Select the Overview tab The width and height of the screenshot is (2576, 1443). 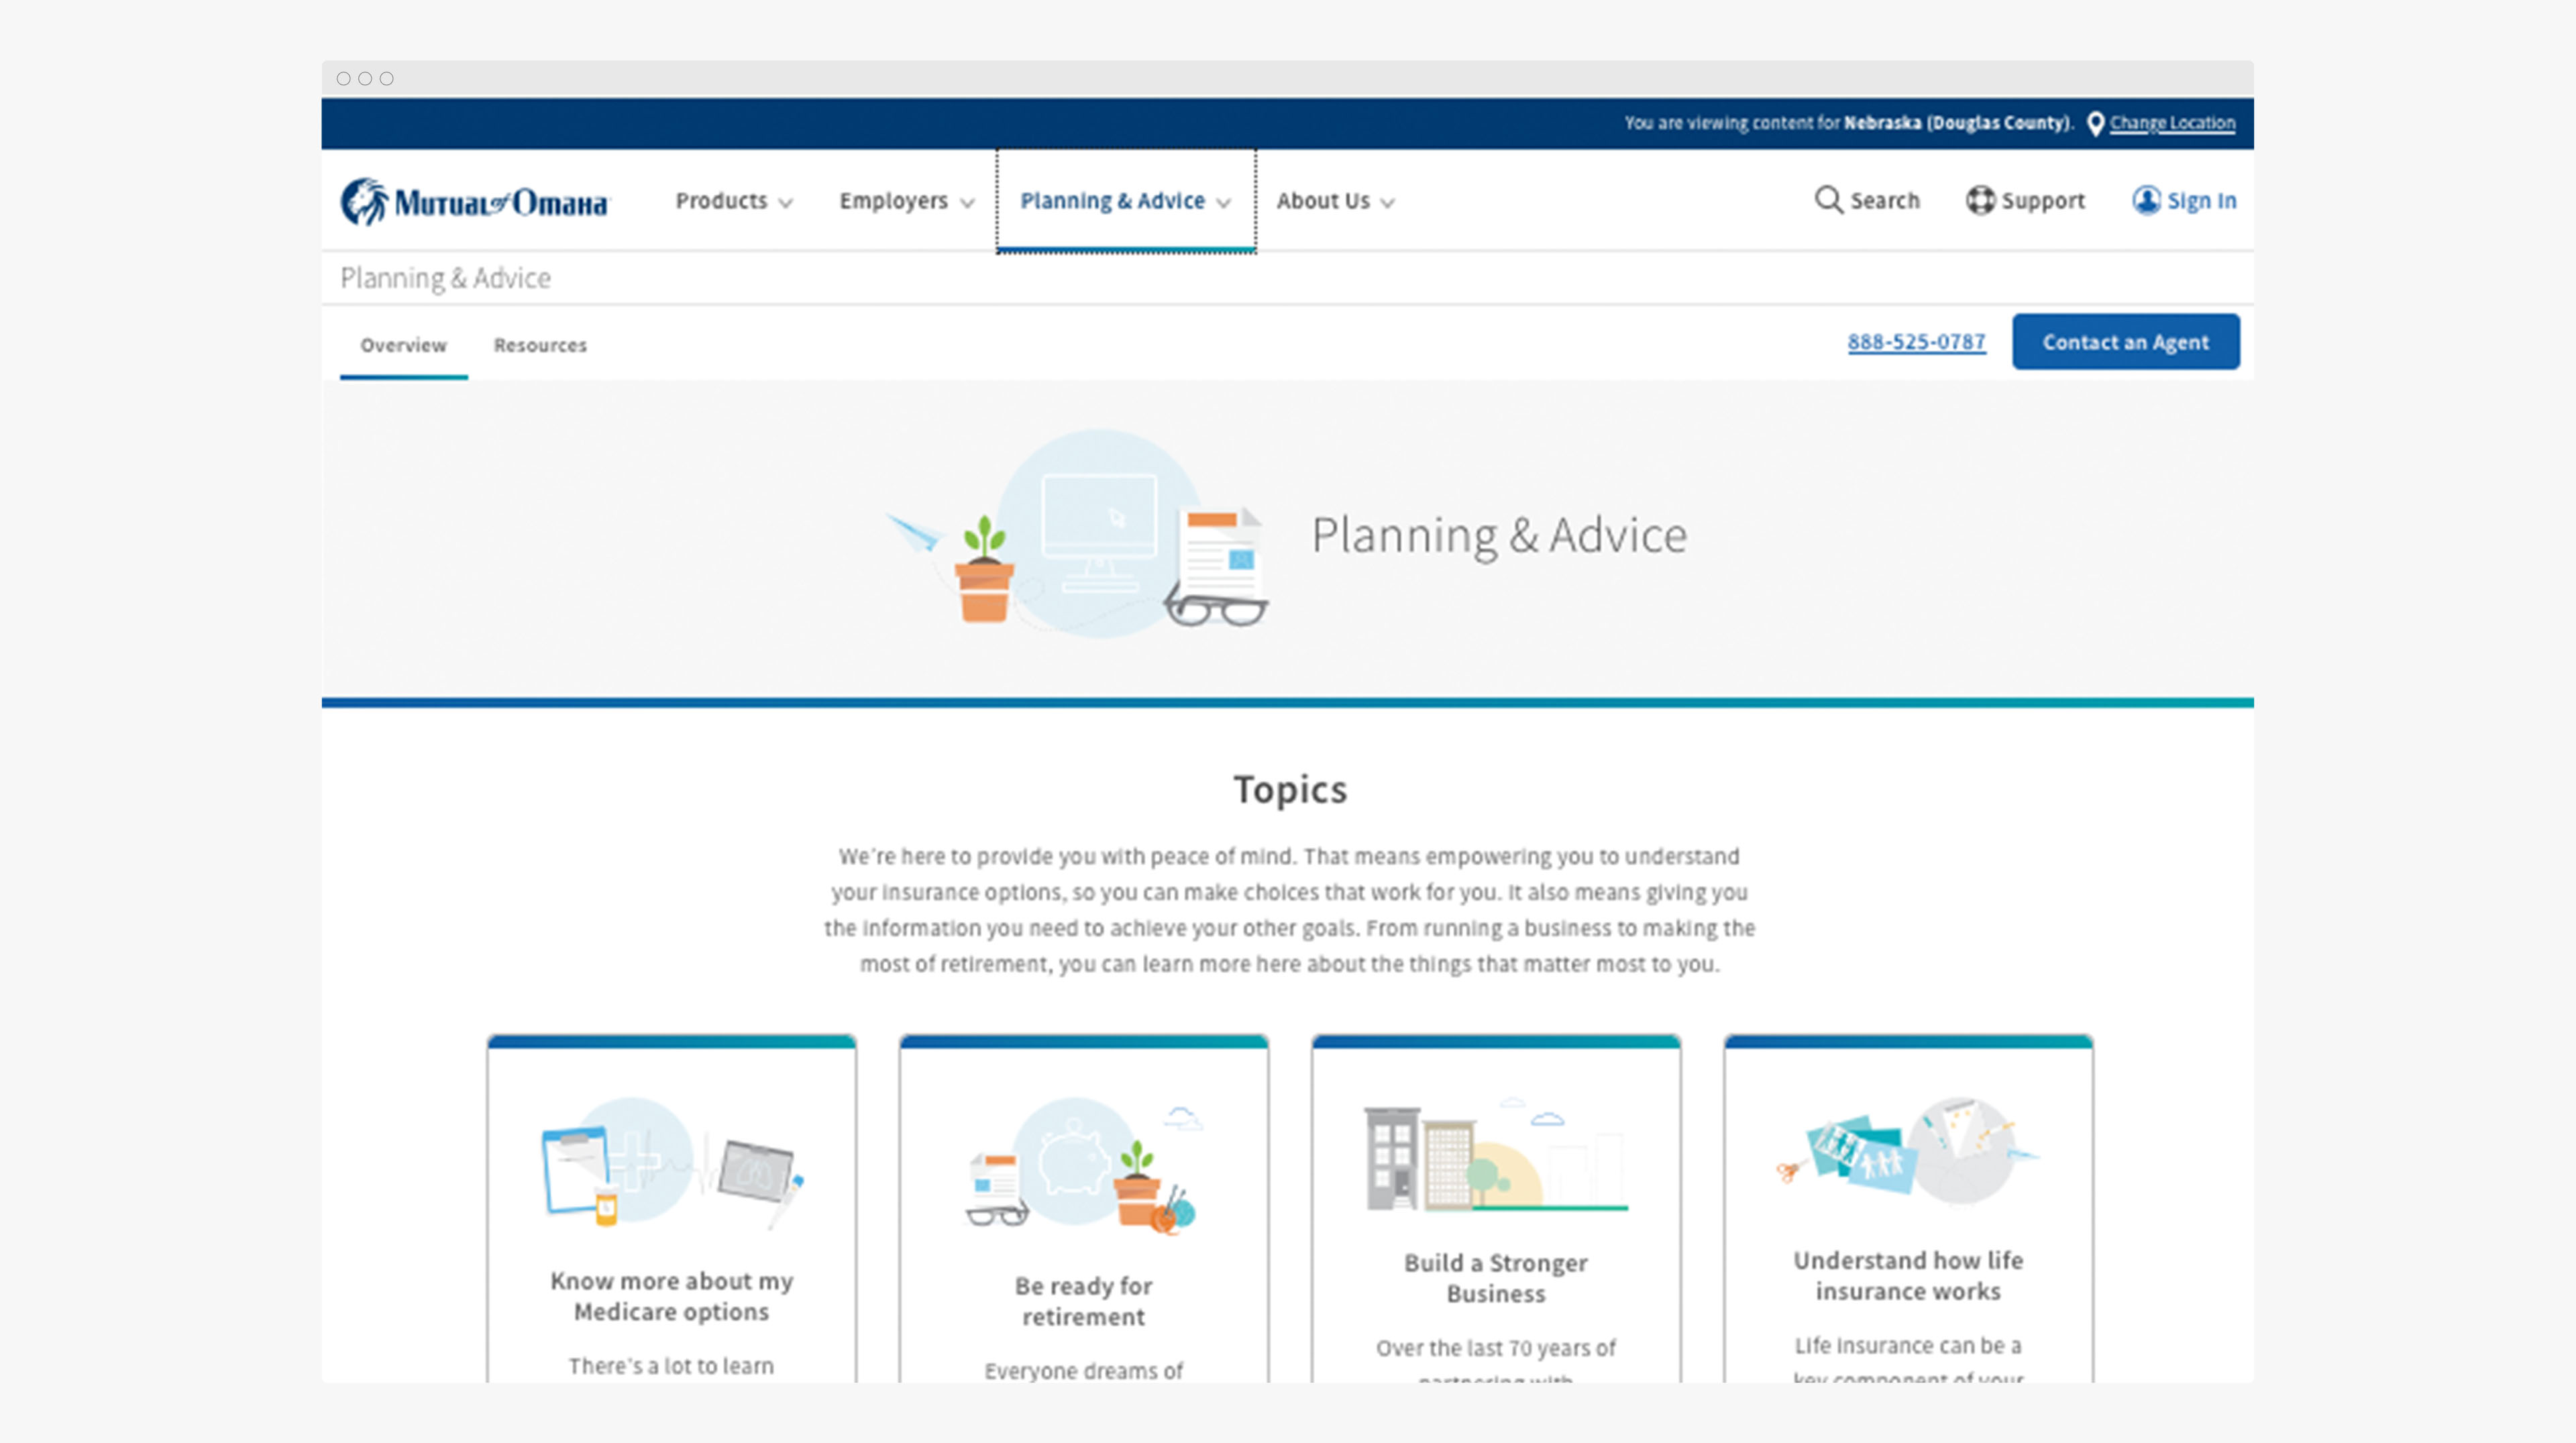point(403,345)
